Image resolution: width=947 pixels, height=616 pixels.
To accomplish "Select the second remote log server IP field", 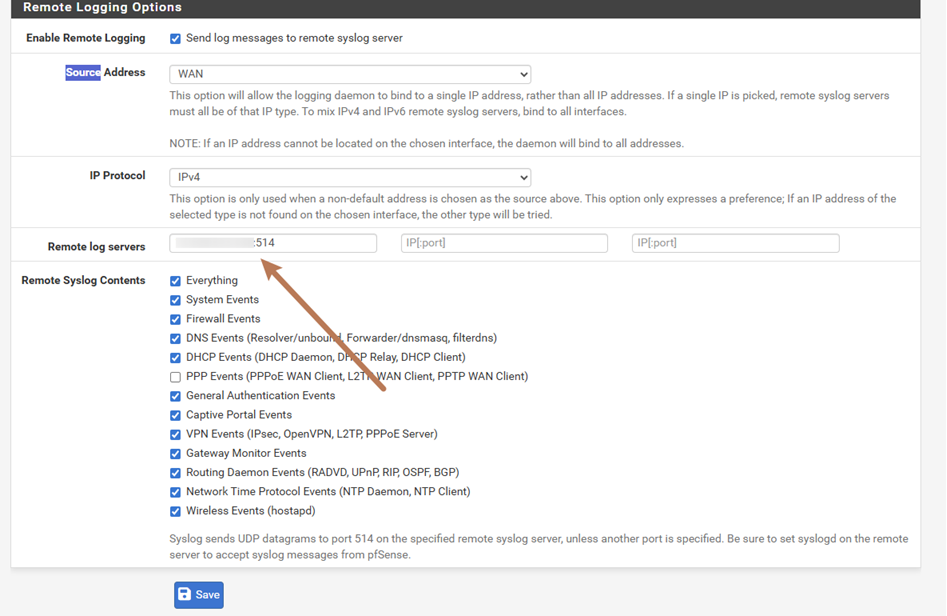I will pos(504,242).
